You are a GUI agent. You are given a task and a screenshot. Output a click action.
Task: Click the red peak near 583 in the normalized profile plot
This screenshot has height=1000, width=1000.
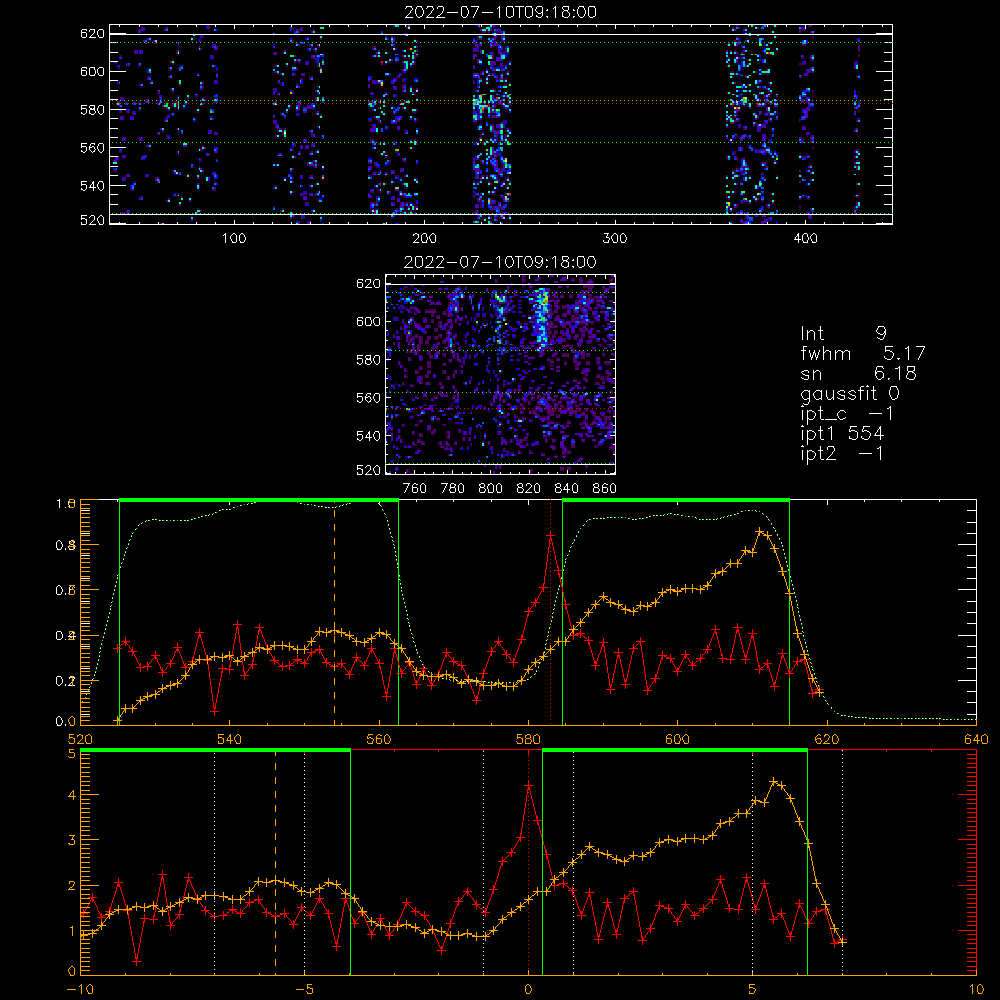pos(550,537)
